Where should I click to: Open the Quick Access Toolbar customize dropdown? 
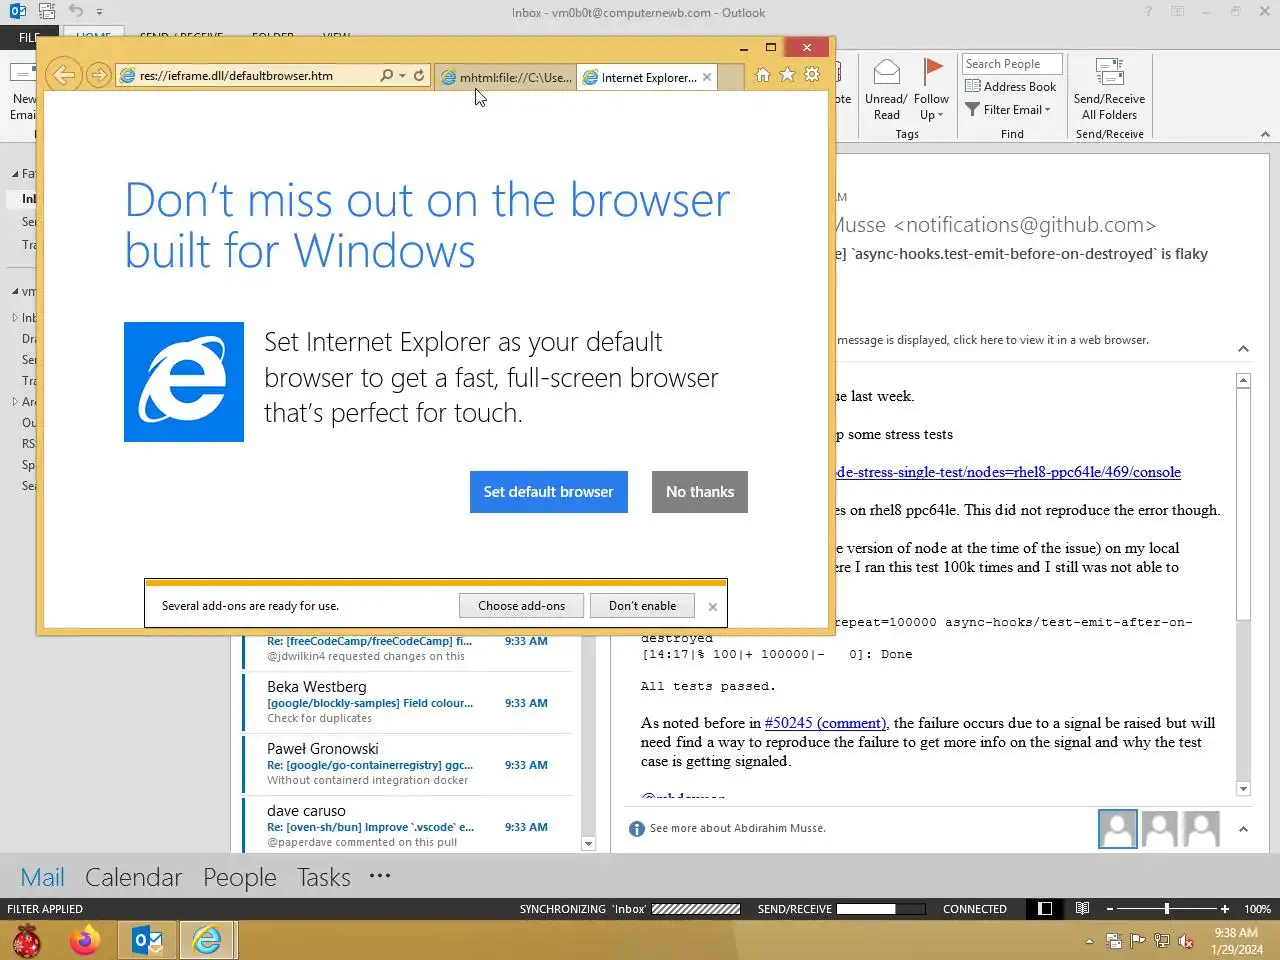point(99,12)
